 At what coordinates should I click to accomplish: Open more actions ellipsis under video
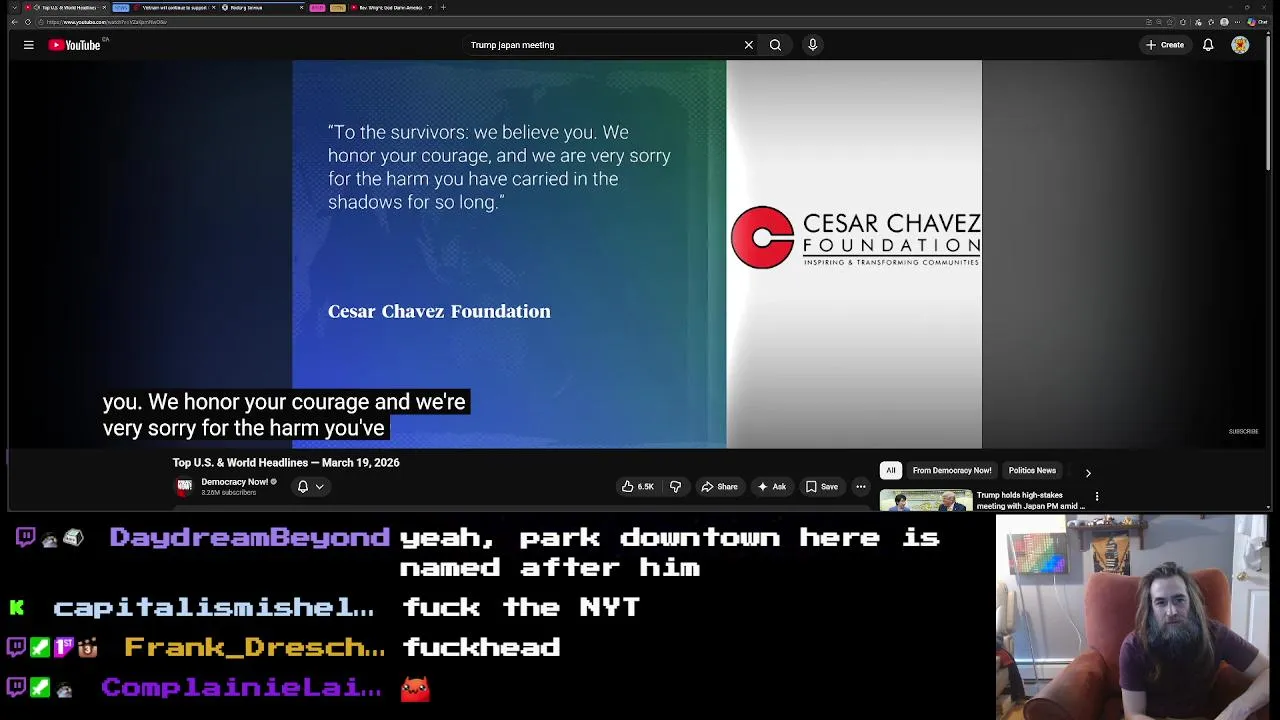(x=860, y=487)
